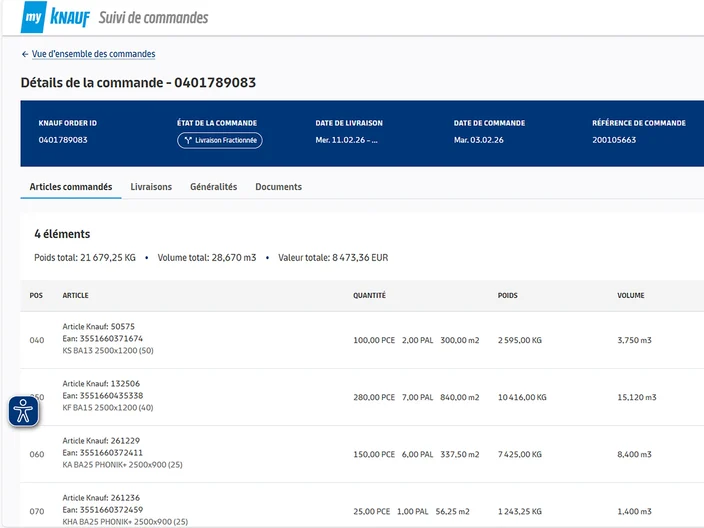
Task: Click Knauf Order ID value 0401789083
Action: tap(63, 140)
